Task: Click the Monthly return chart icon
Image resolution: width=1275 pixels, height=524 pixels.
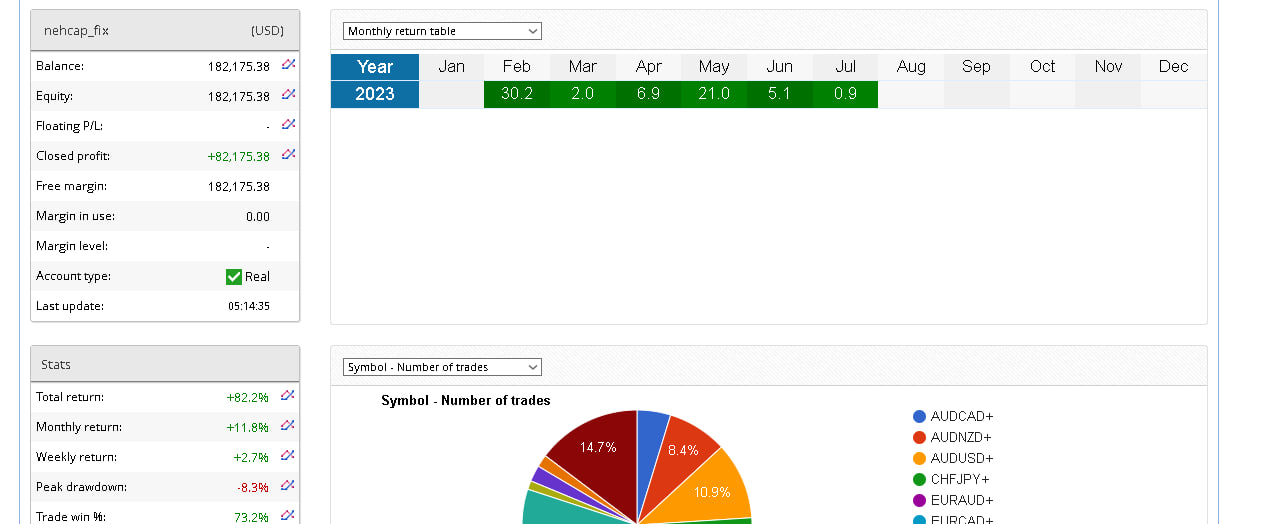Action: click(288, 426)
